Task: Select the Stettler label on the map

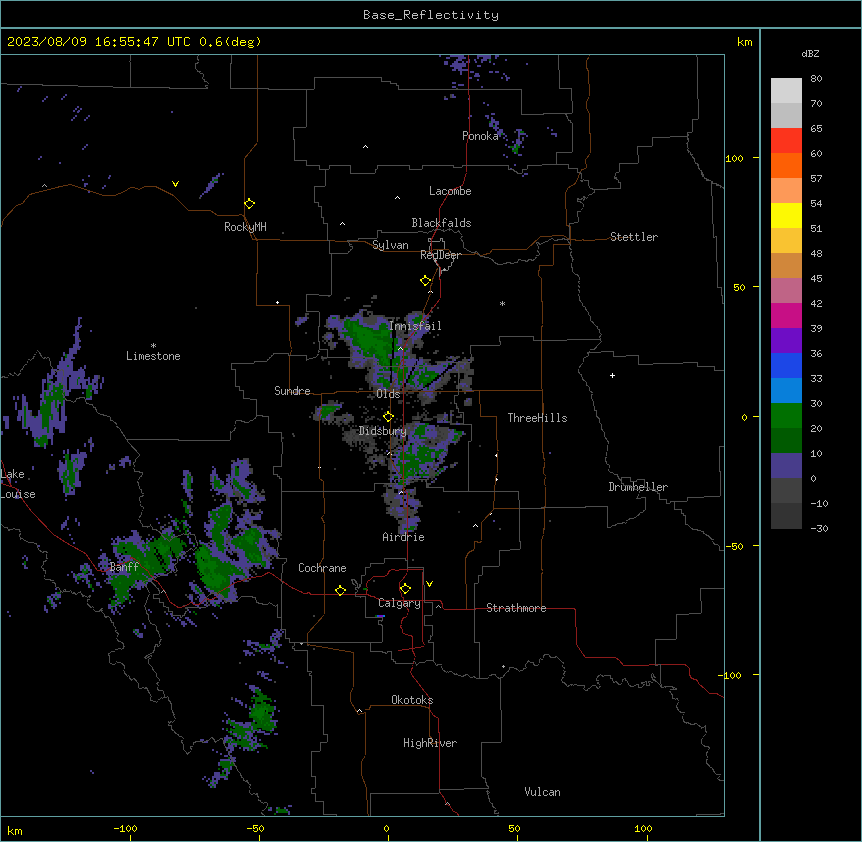Action: pyautogui.click(x=634, y=237)
